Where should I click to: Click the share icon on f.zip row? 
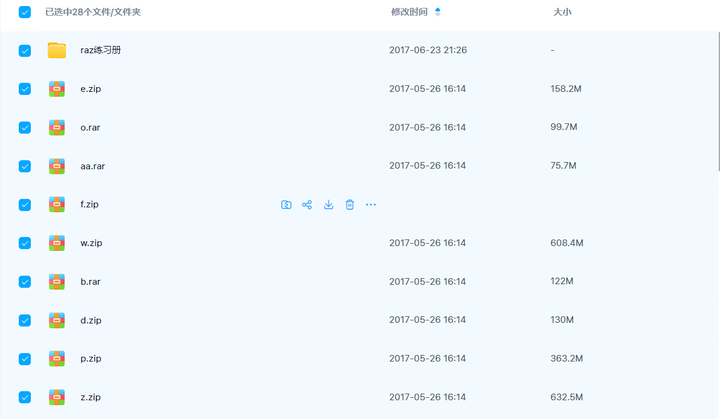coord(307,204)
